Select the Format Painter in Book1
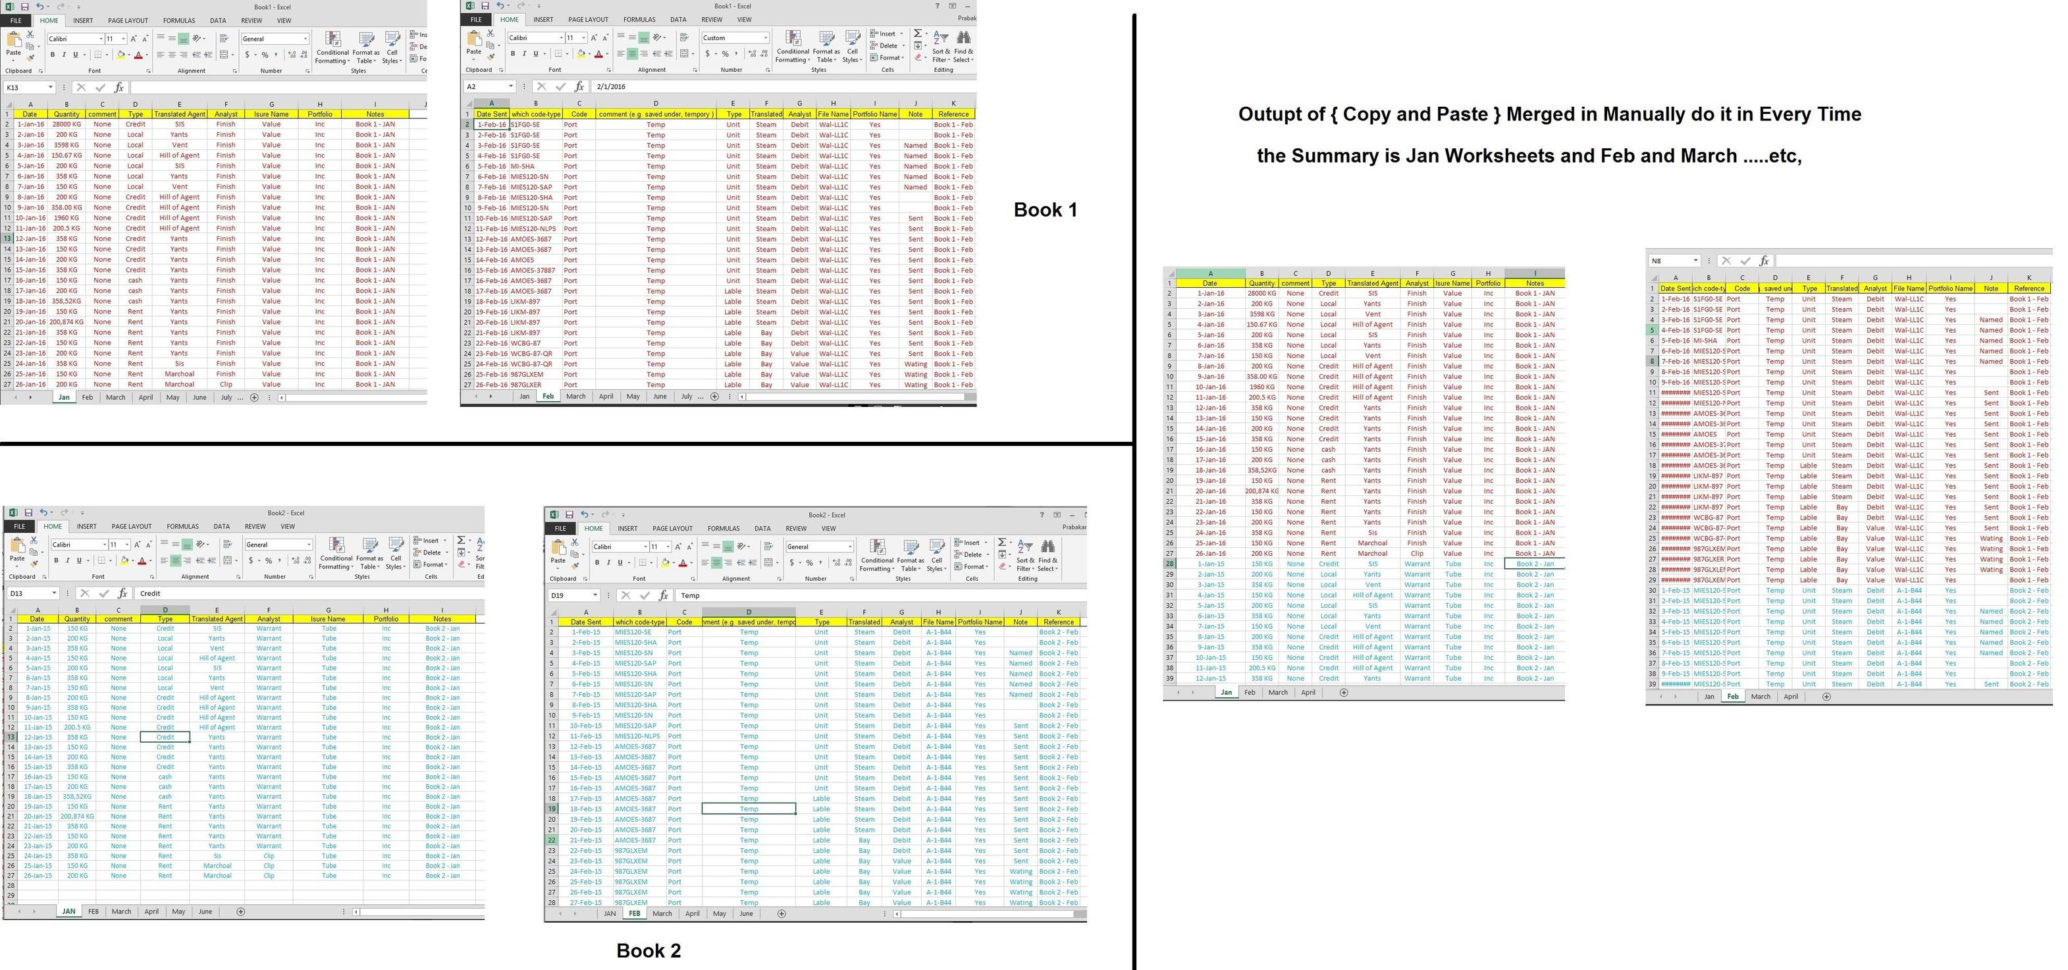The image size is (2068, 970). [x=30, y=58]
